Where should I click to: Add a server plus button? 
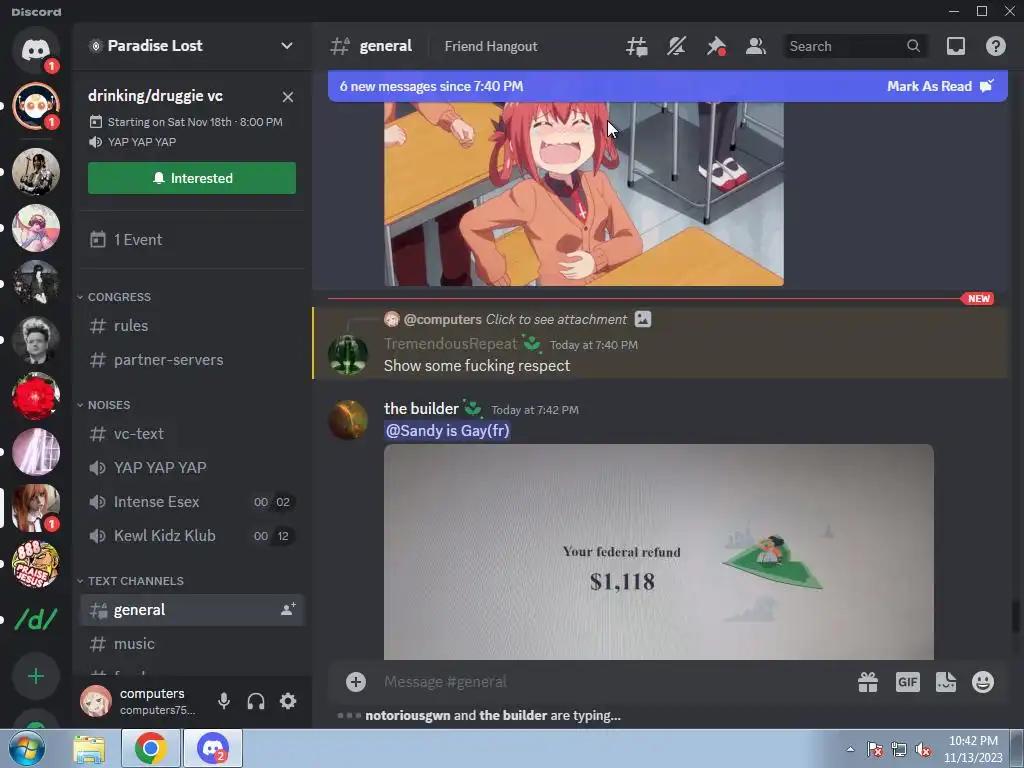[36, 676]
